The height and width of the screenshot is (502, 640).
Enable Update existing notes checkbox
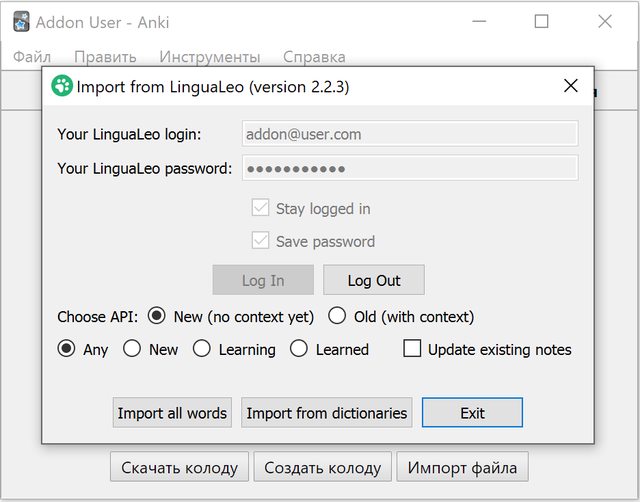pyautogui.click(x=412, y=349)
